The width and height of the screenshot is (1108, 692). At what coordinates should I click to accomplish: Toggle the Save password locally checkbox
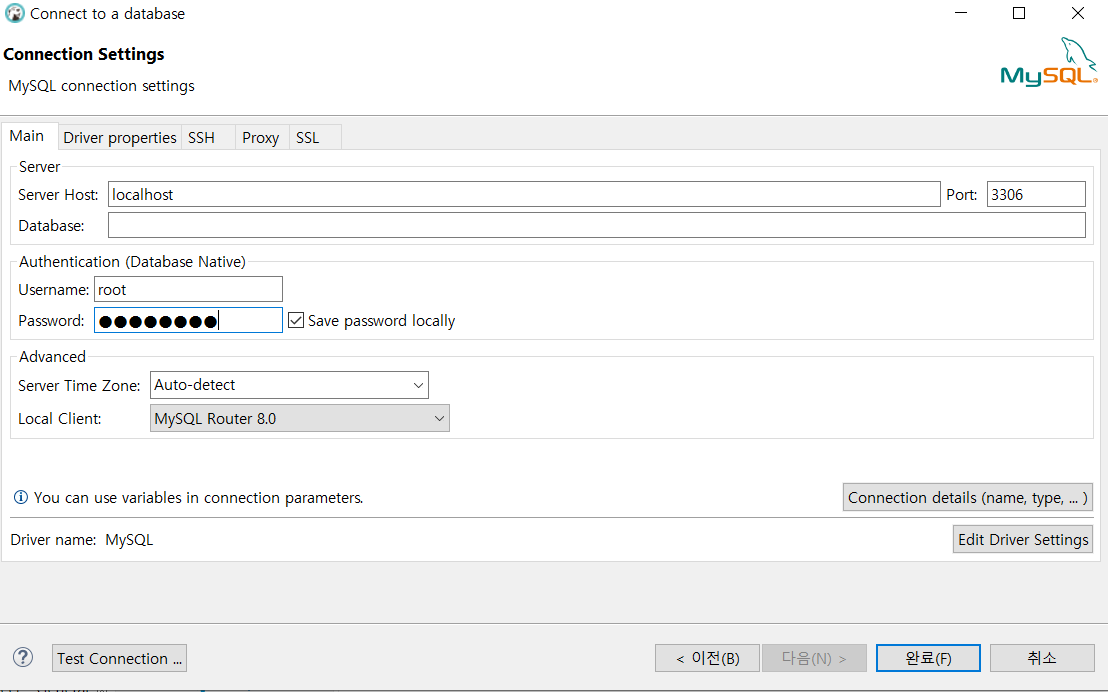pyautogui.click(x=296, y=320)
